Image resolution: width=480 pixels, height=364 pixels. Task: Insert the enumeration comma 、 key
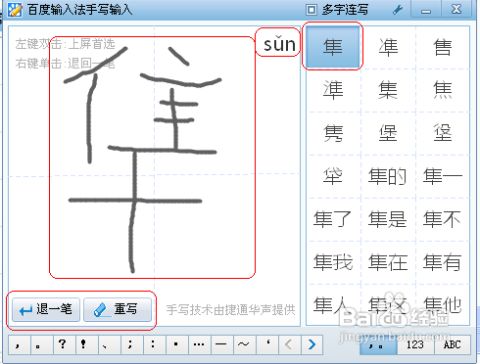109,344
